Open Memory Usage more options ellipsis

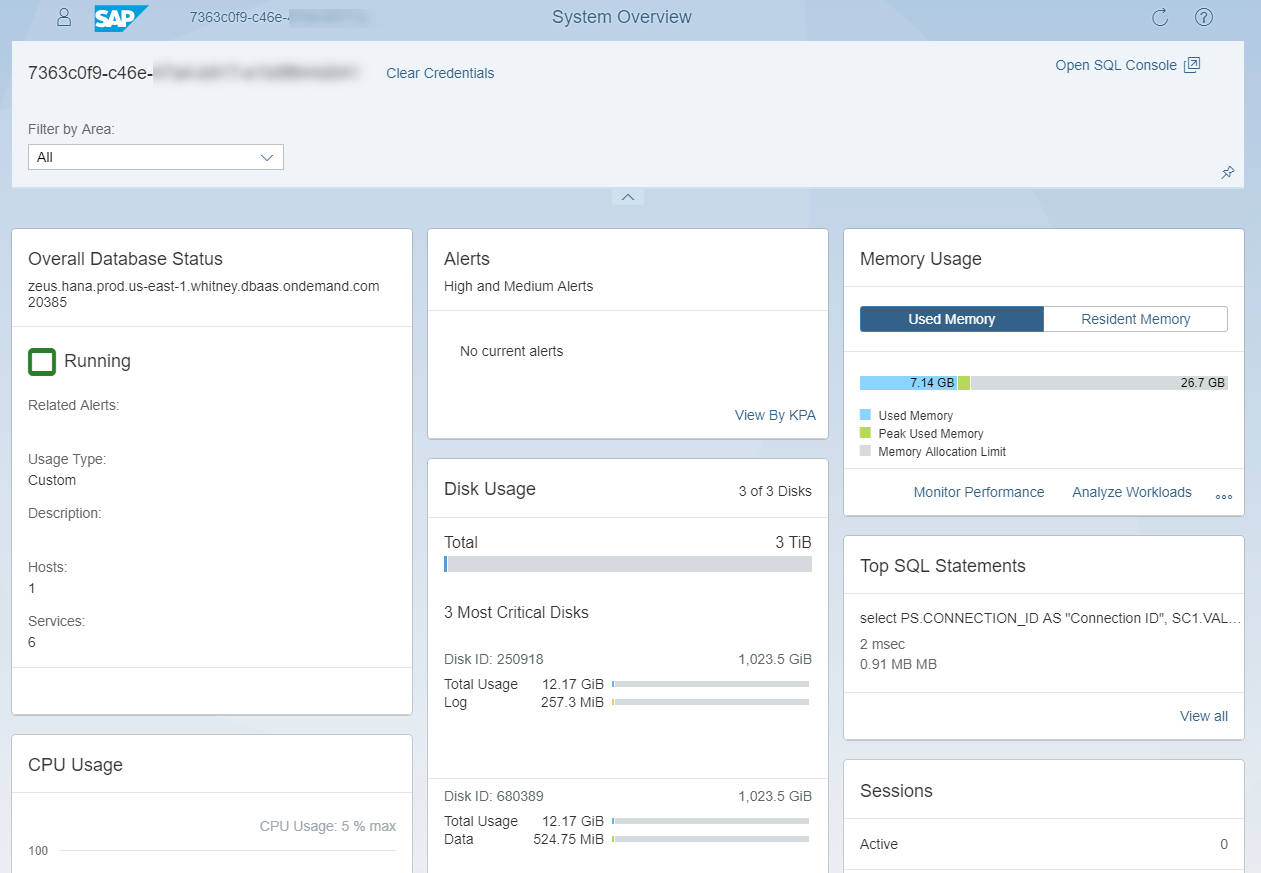click(x=1224, y=496)
